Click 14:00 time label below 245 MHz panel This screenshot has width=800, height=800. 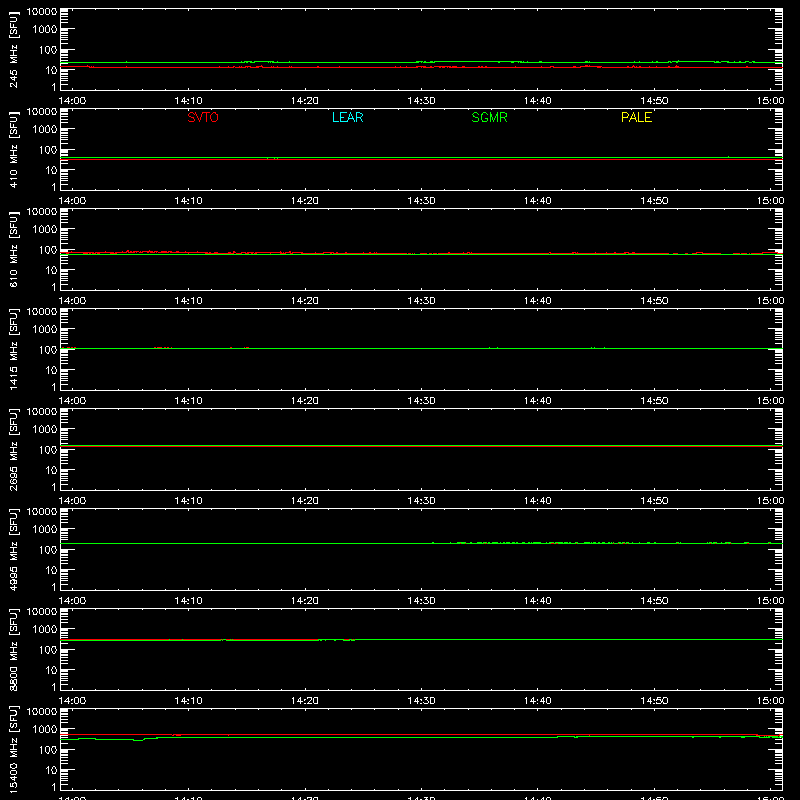click(72, 101)
